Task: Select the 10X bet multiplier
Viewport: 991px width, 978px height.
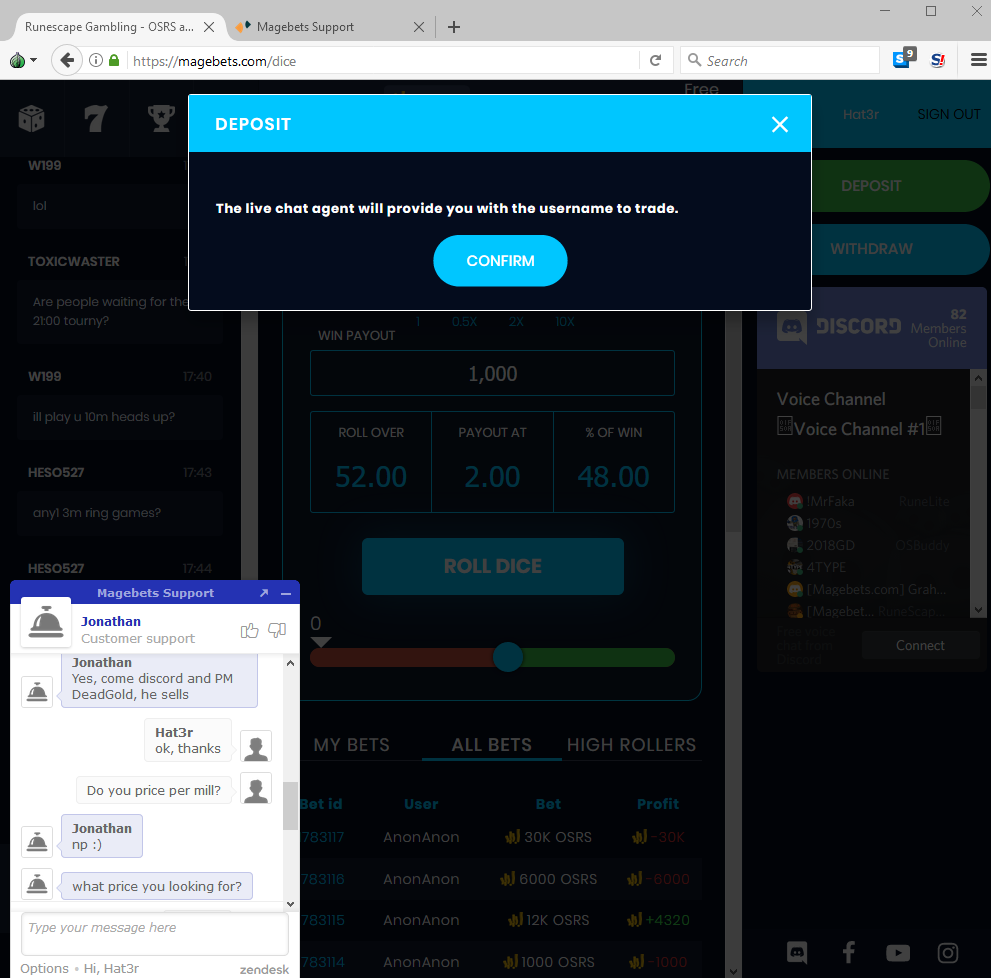Action: coord(565,322)
